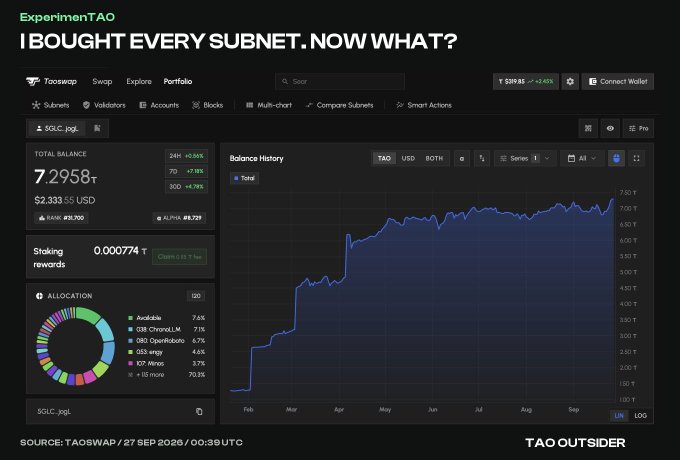Open settings via the gear icon

coord(570,82)
